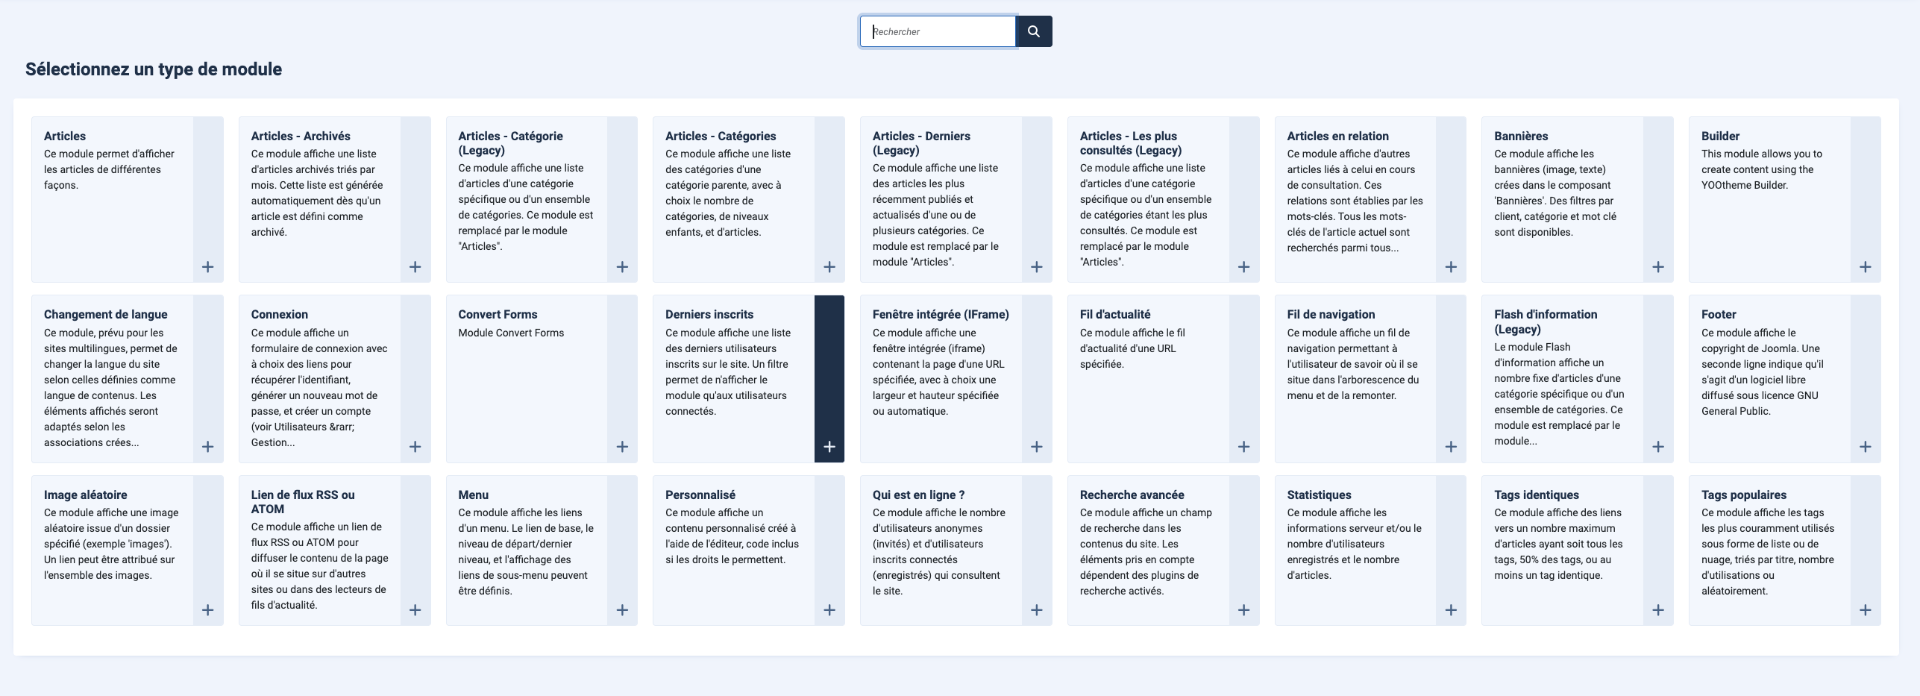The height and width of the screenshot is (696, 1920).
Task: Add Bannières module plus icon
Action: point(1658,267)
